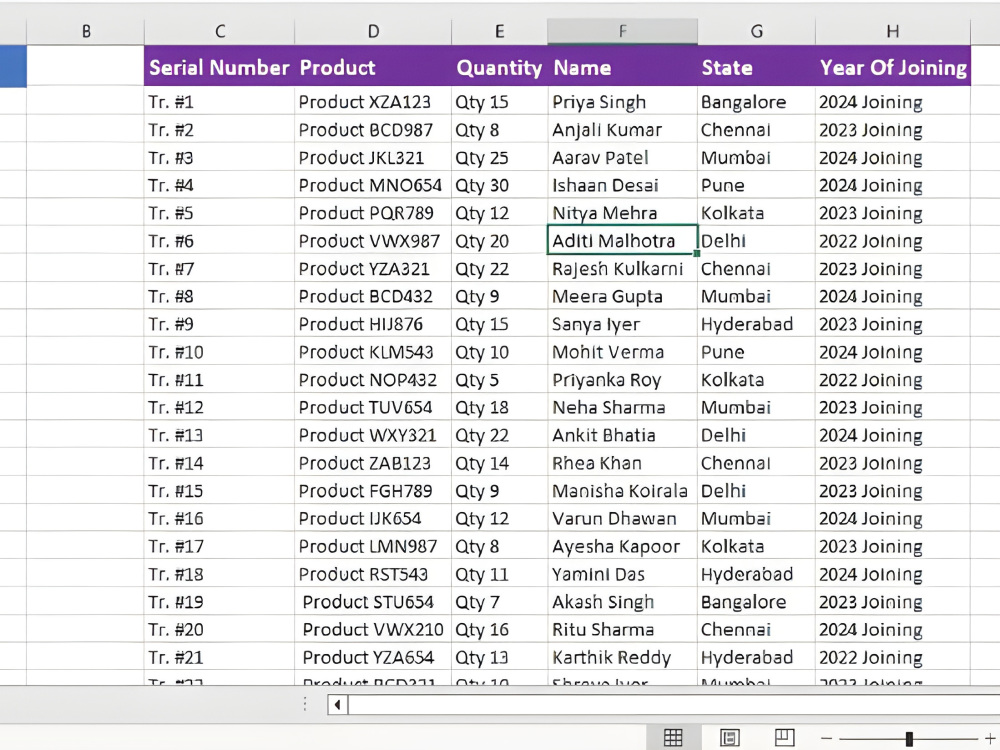Select the cell Qty 14
Image resolution: width=1000 pixels, height=750 pixels.
pyautogui.click(x=499, y=463)
